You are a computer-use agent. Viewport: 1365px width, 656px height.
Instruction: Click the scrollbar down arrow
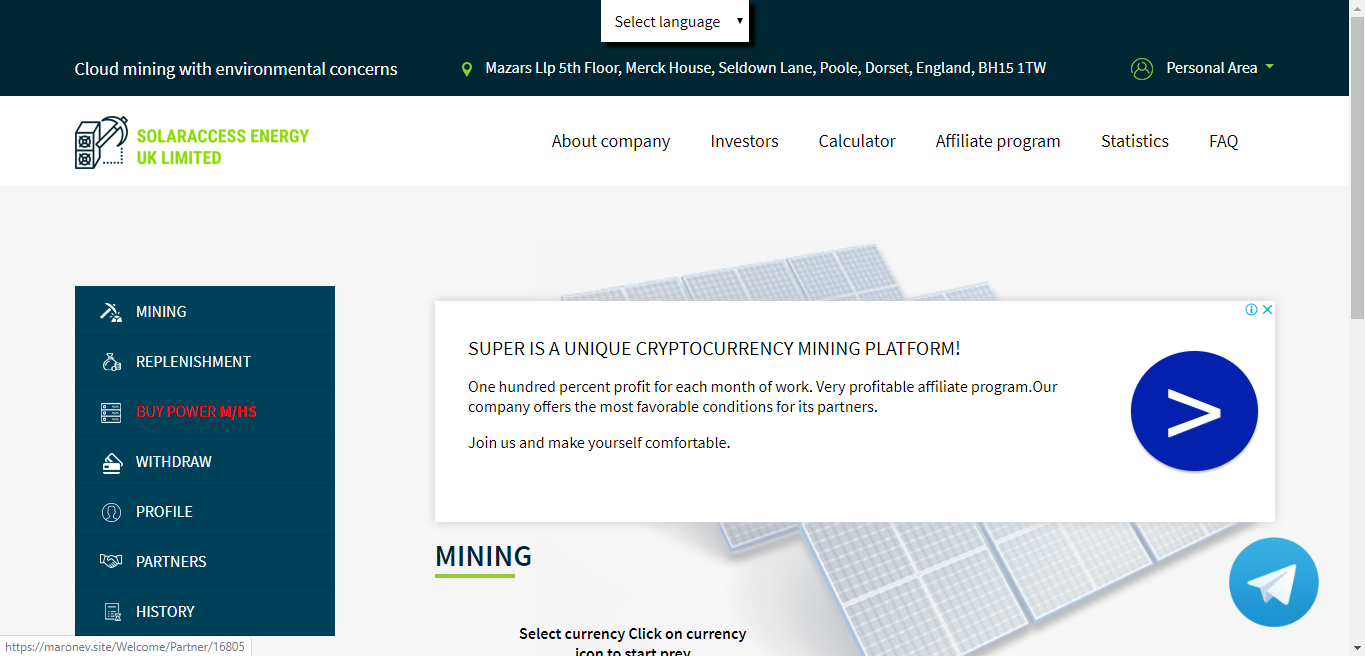(1358, 649)
